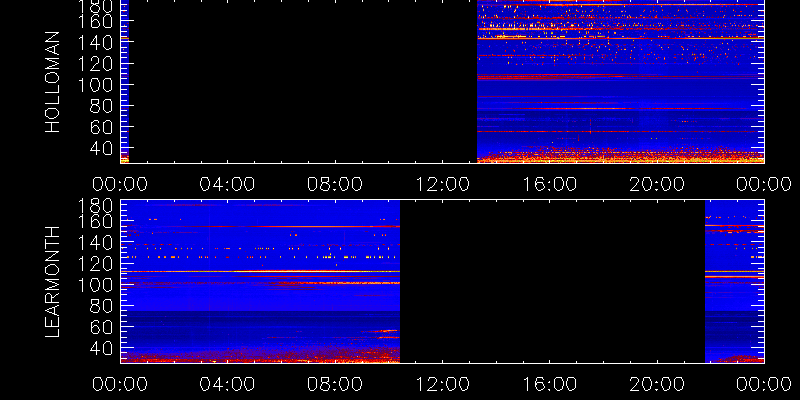Click the 140 tick on LEARMONTH axis
Viewport: 800px width, 400px height.
(x=95, y=243)
